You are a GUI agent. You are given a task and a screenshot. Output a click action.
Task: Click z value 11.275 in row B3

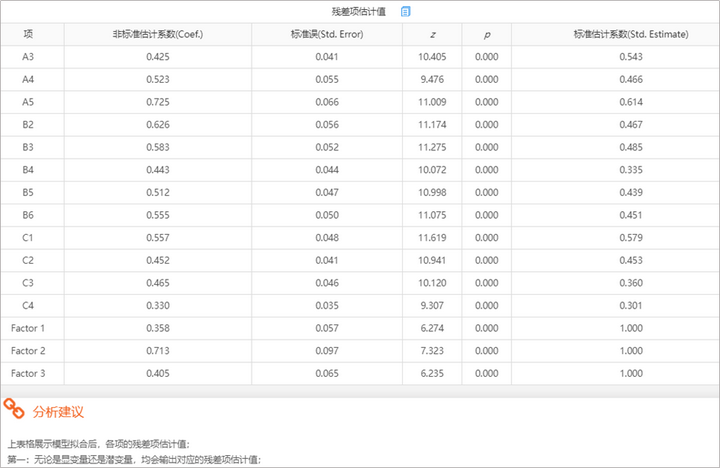coord(432,147)
